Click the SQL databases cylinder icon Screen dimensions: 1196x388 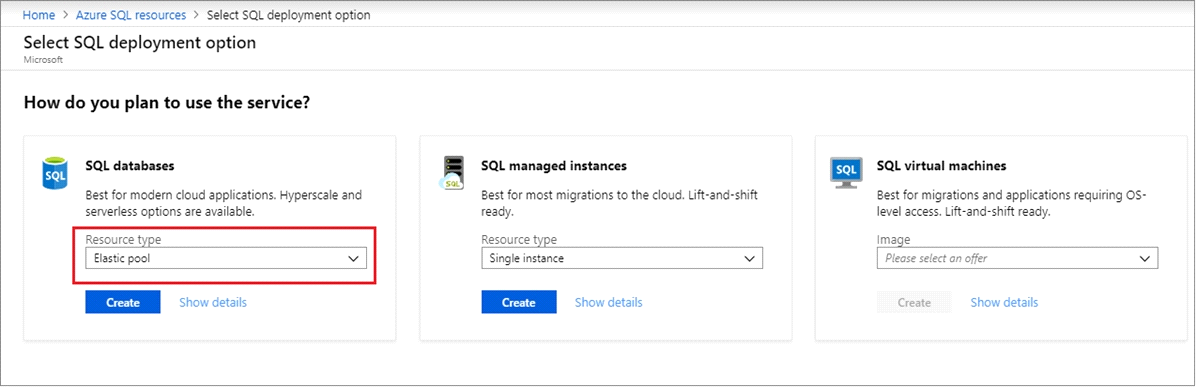55,174
